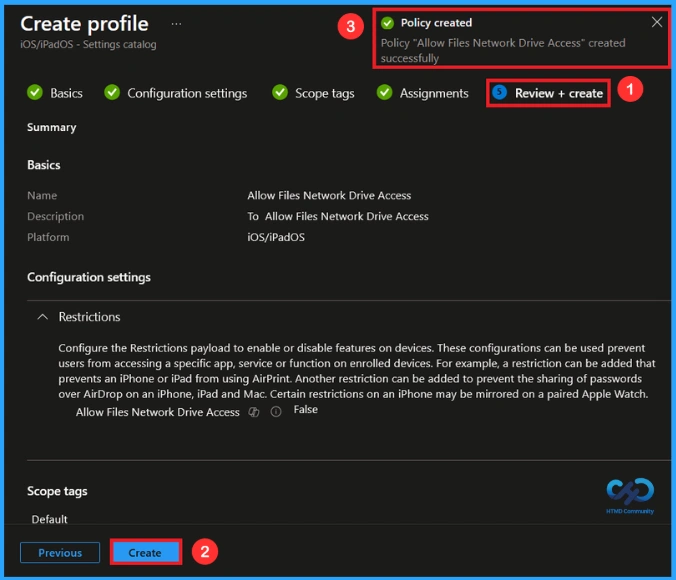Image resolution: width=676 pixels, height=580 pixels.
Task: Click the Previous button
Action: [60, 552]
